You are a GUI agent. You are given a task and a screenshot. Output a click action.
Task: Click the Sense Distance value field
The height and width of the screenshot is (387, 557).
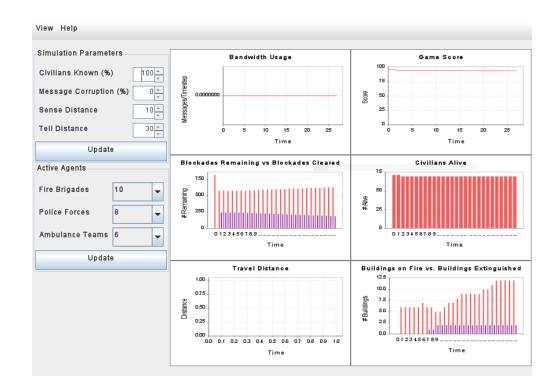point(144,112)
